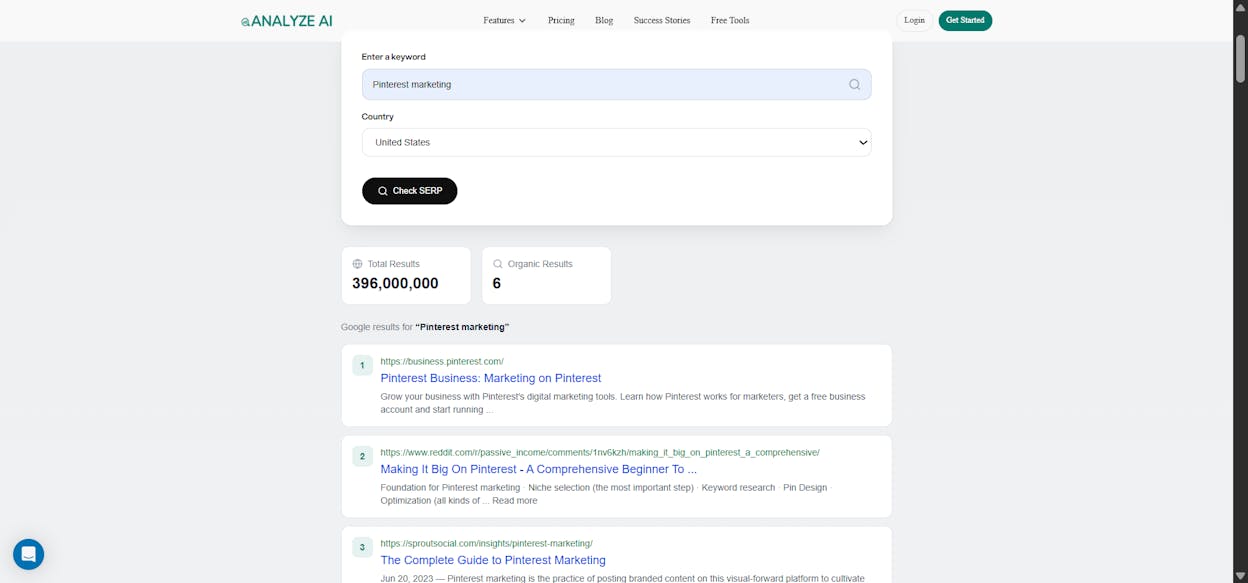Click the result number 3 badge
The height and width of the screenshot is (583, 1248).
[x=362, y=547]
